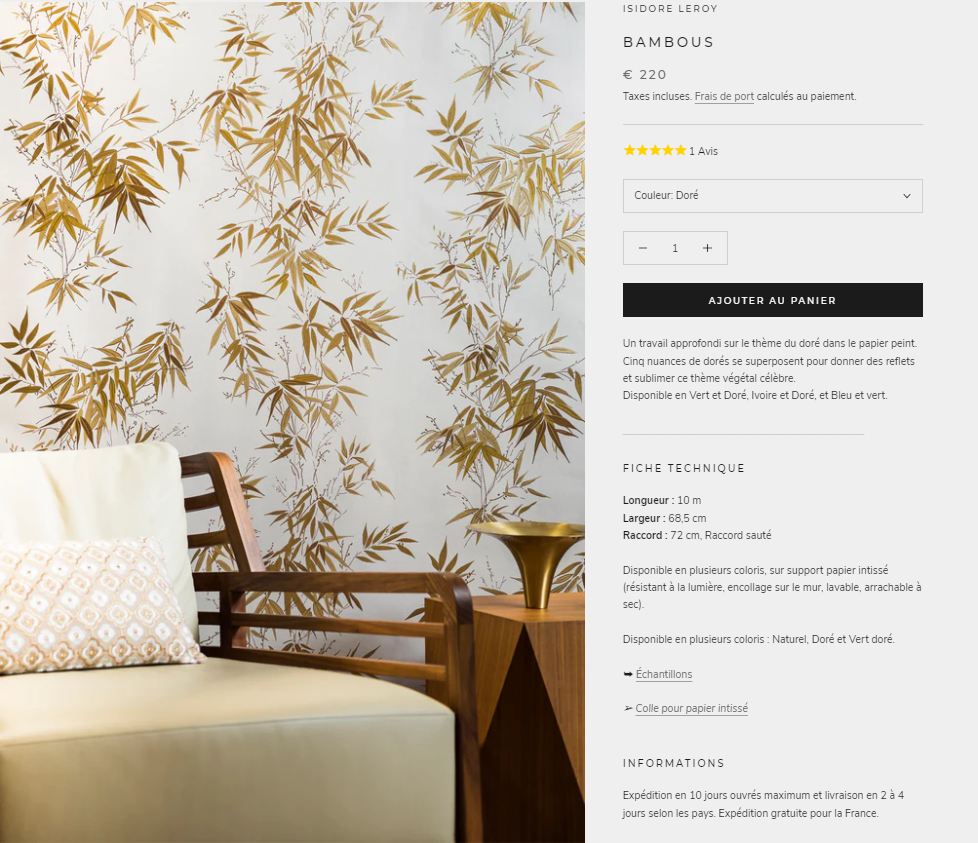Image resolution: width=978 pixels, height=843 pixels.
Task: Open the Échantillons link
Action: tap(664, 674)
